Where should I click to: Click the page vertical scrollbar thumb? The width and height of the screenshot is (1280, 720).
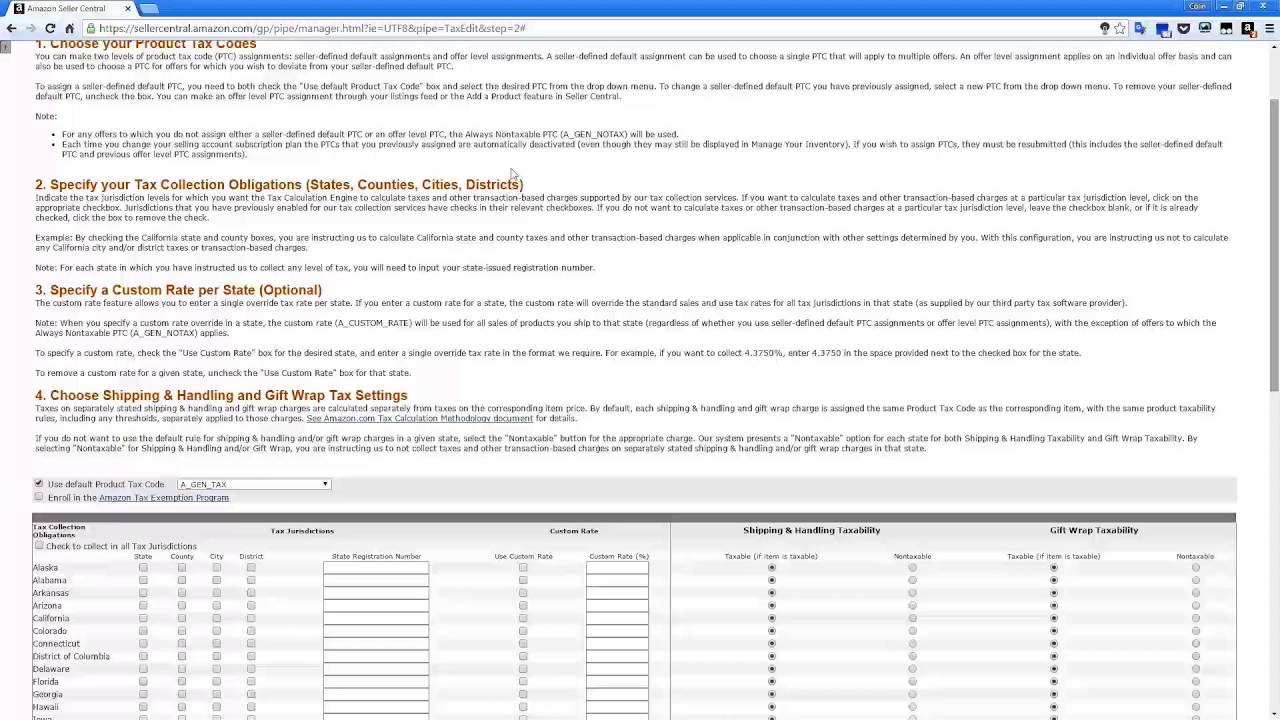(1274, 245)
